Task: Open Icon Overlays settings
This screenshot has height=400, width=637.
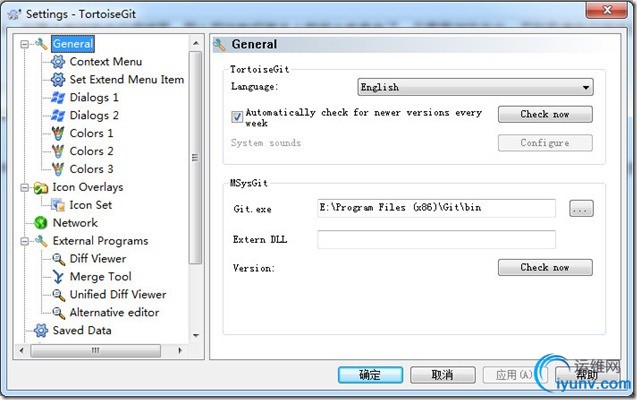Action: point(88,187)
